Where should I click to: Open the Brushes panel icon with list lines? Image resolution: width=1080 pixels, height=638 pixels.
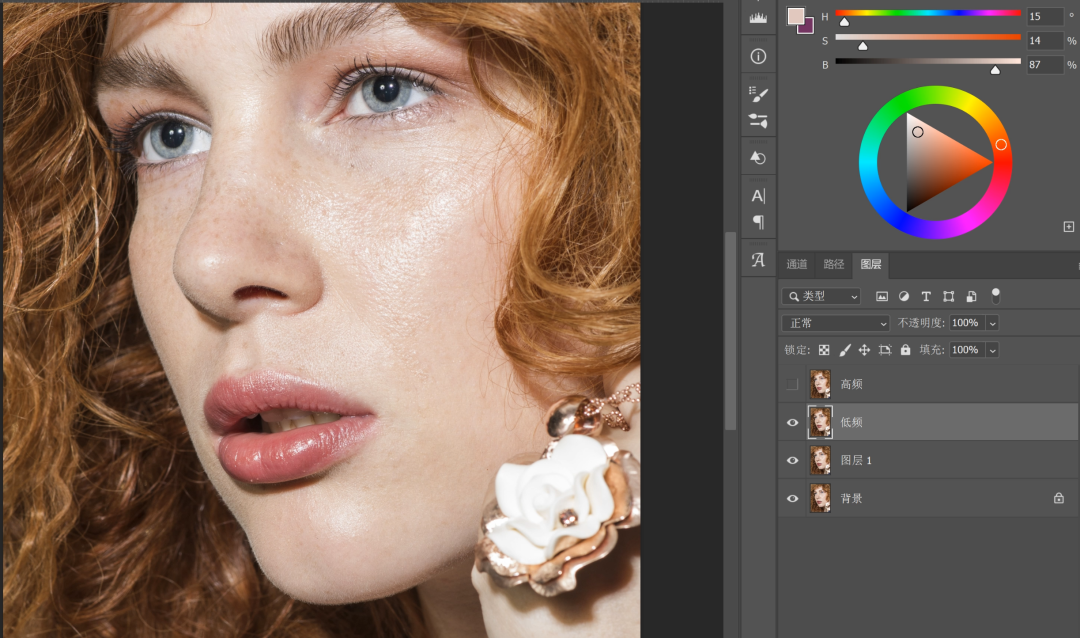point(758,94)
